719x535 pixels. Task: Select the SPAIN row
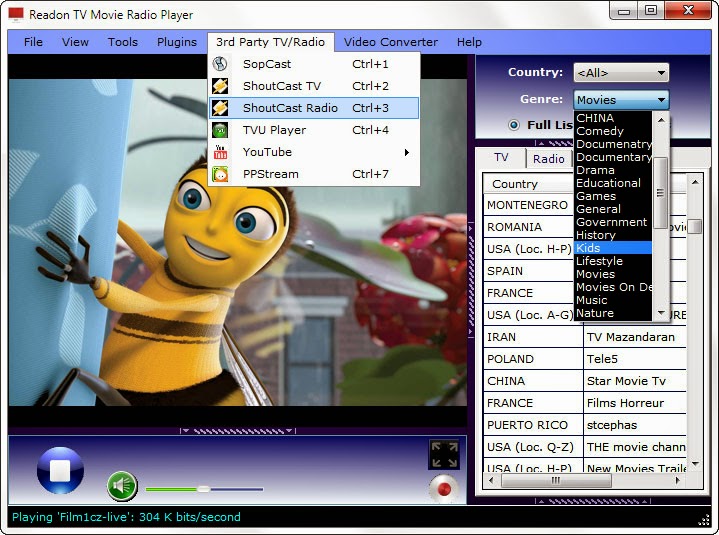(529, 271)
